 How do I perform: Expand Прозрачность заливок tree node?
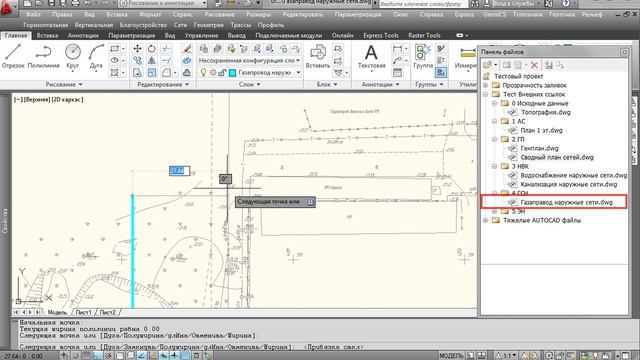pyautogui.click(x=486, y=85)
